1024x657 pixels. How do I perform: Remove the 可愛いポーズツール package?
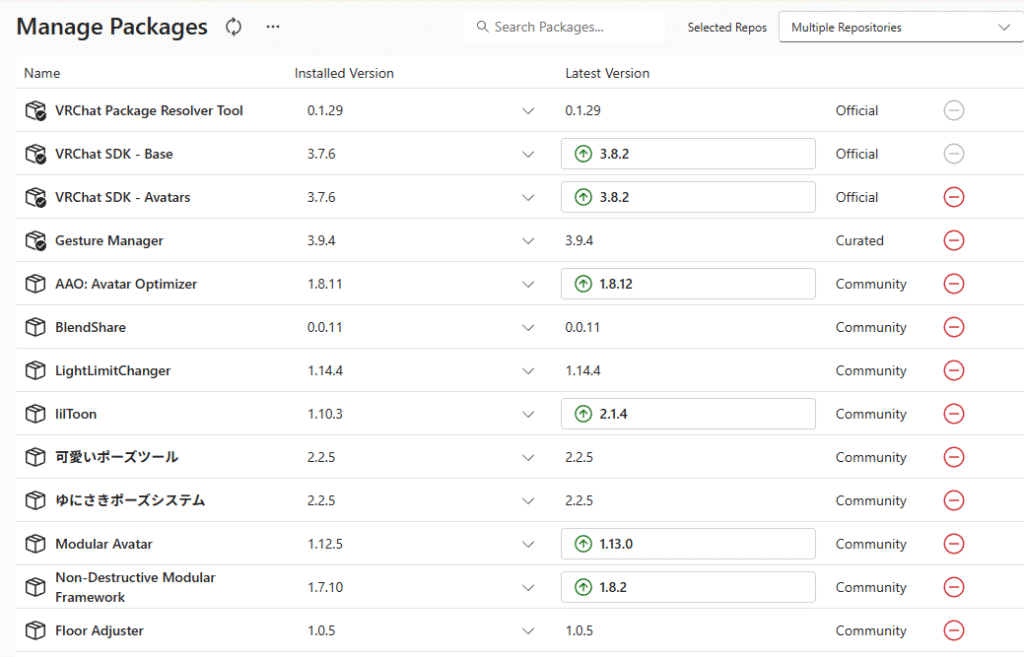[953, 457]
